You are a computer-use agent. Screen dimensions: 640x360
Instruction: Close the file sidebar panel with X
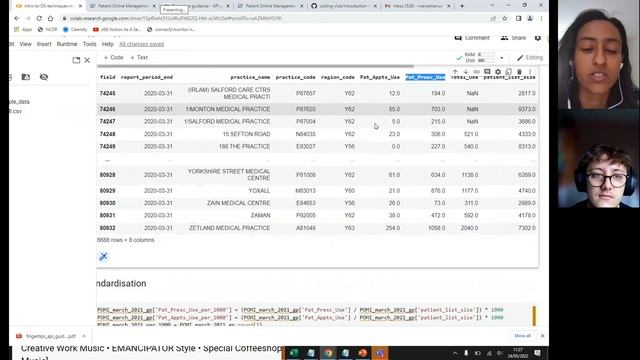87,60
